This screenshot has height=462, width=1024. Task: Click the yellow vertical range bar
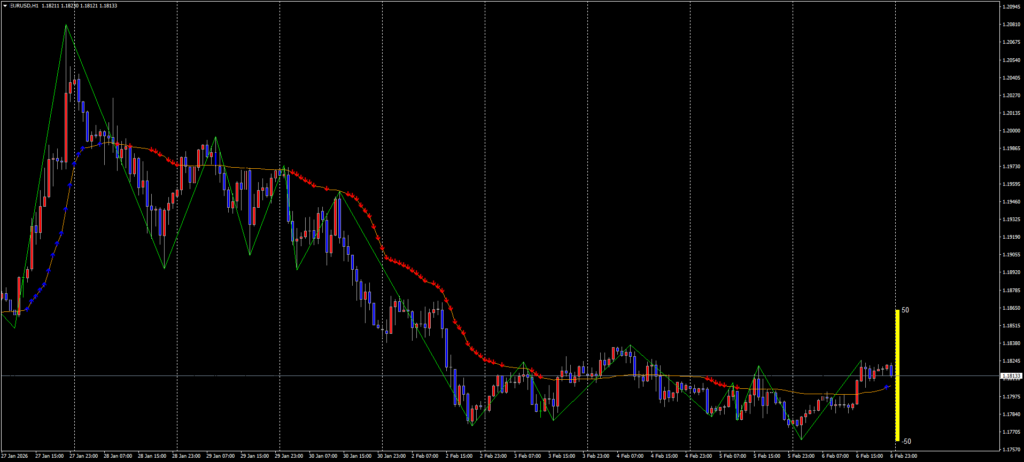pyautogui.click(x=896, y=375)
